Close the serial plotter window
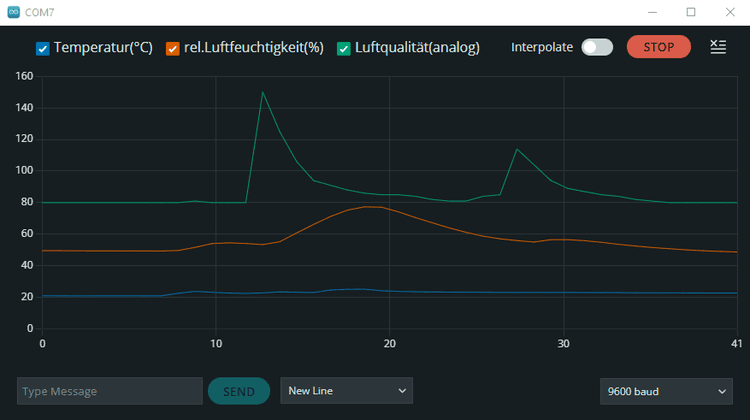 729,12
